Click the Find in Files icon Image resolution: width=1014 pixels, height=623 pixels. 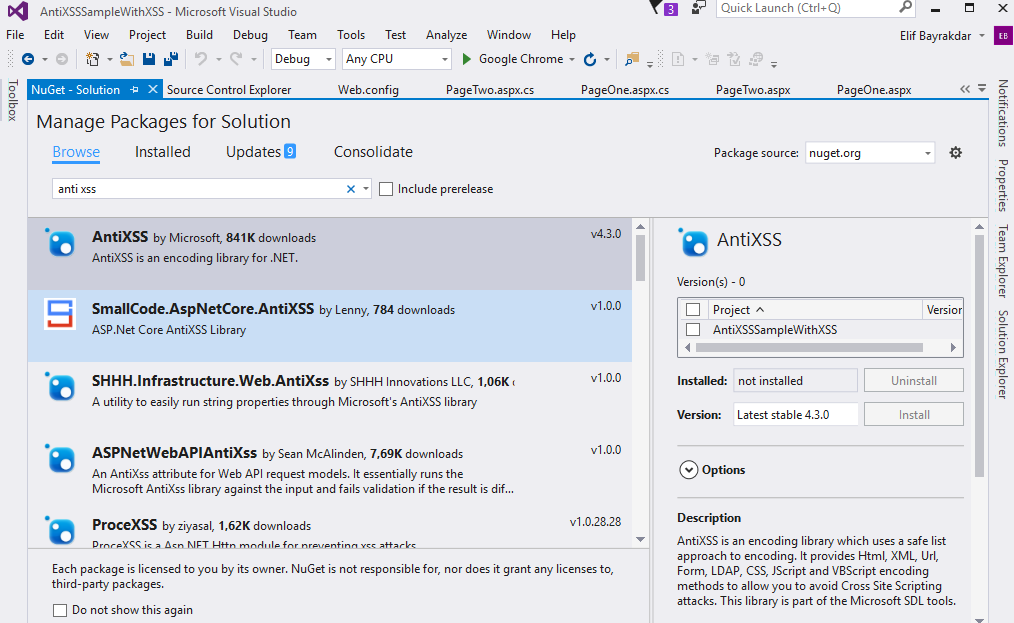pos(632,60)
